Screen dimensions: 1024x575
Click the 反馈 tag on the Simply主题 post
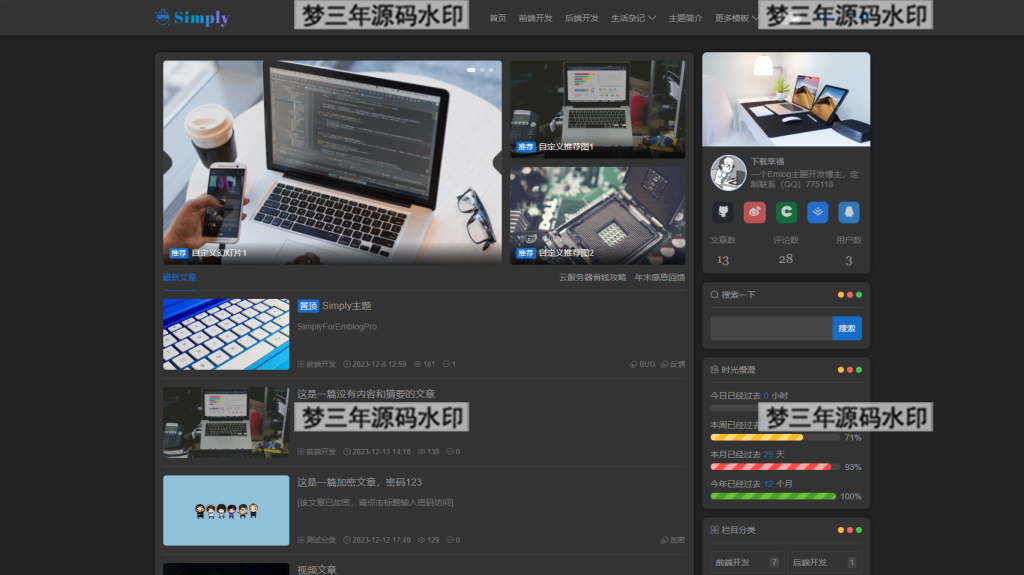click(673, 364)
